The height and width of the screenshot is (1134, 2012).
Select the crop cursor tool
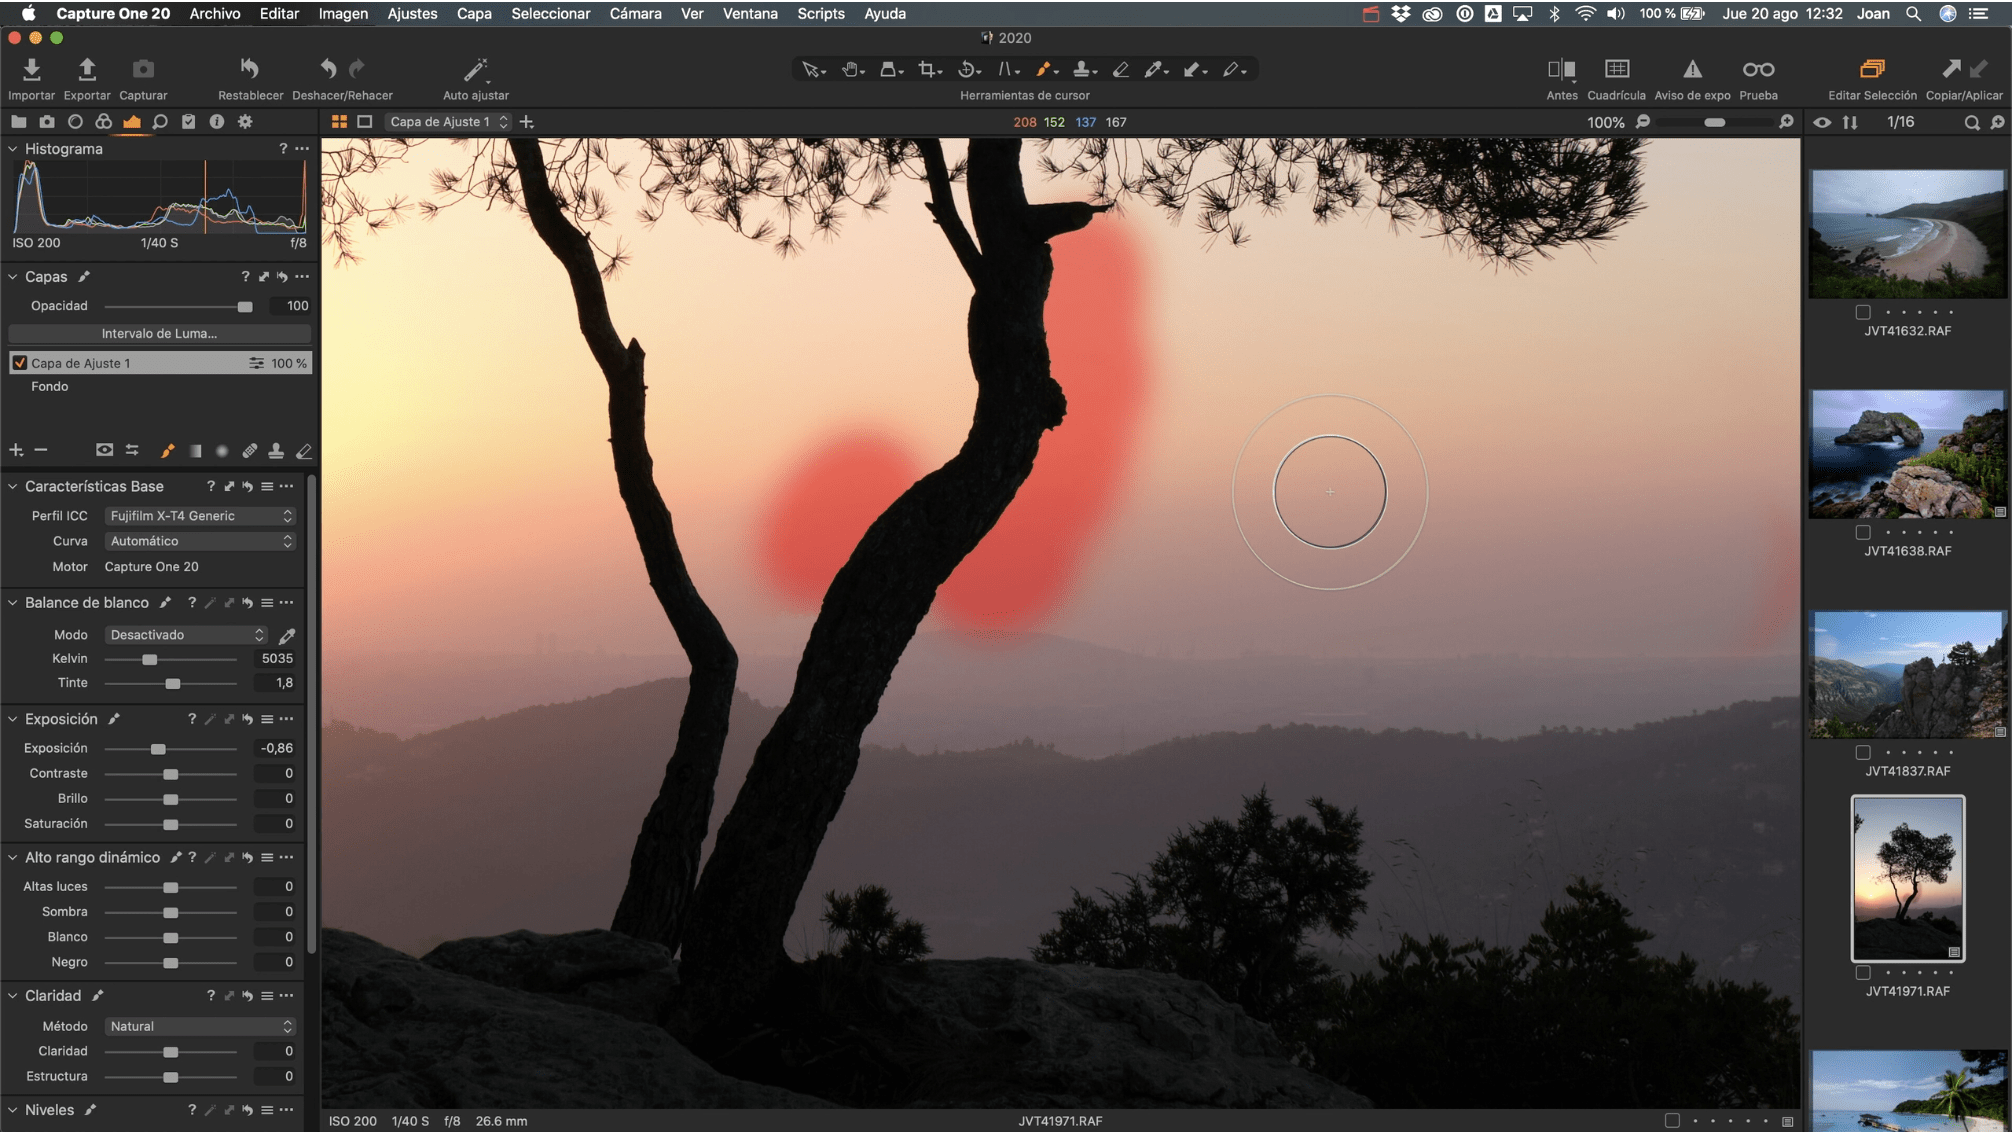pyautogui.click(x=927, y=69)
